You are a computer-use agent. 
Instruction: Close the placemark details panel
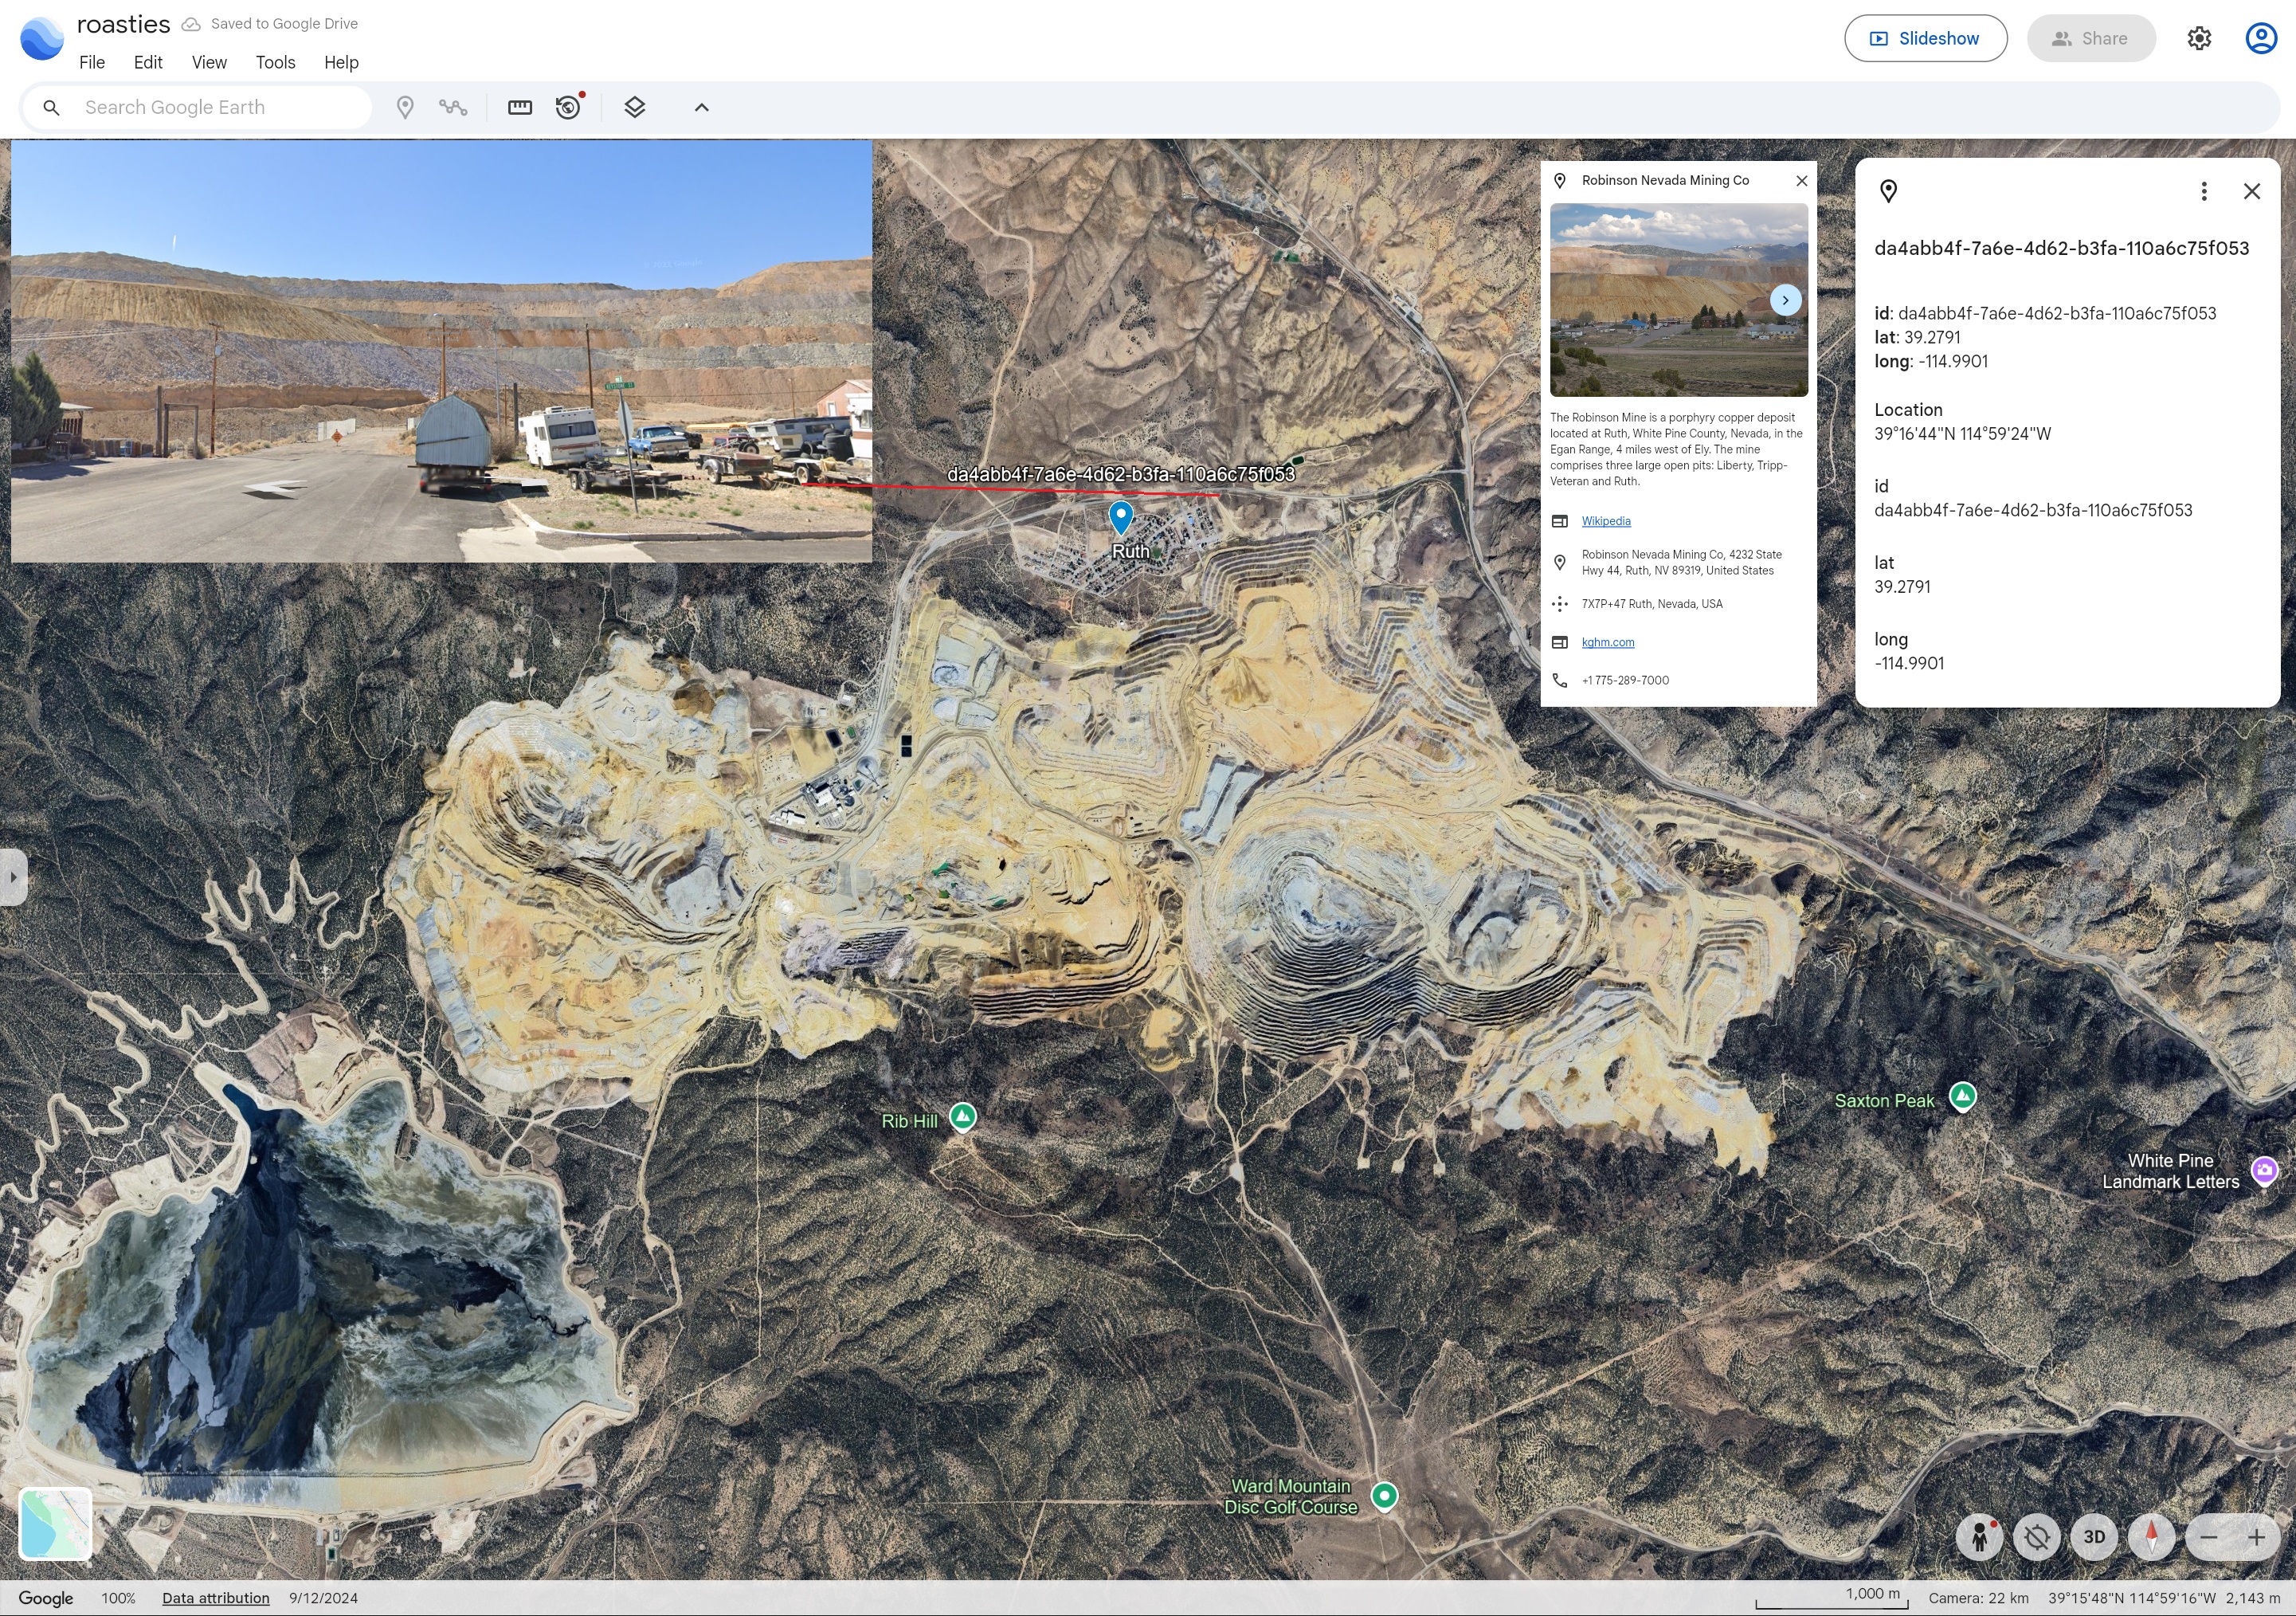(2251, 191)
